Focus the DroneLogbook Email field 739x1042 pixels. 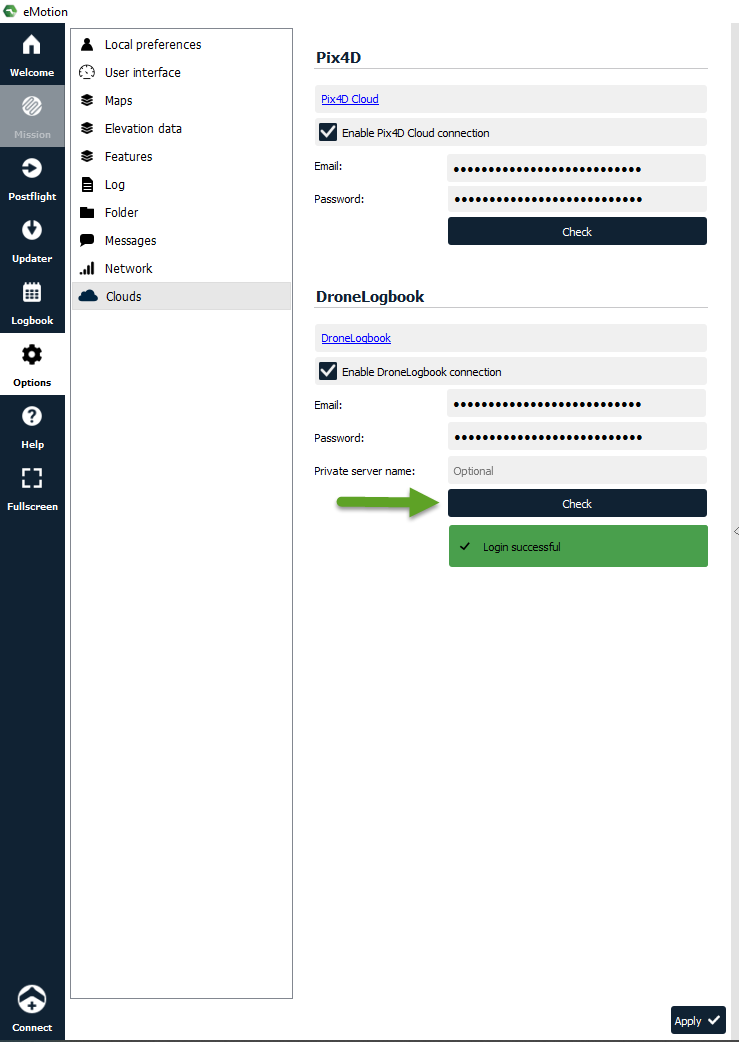click(576, 403)
